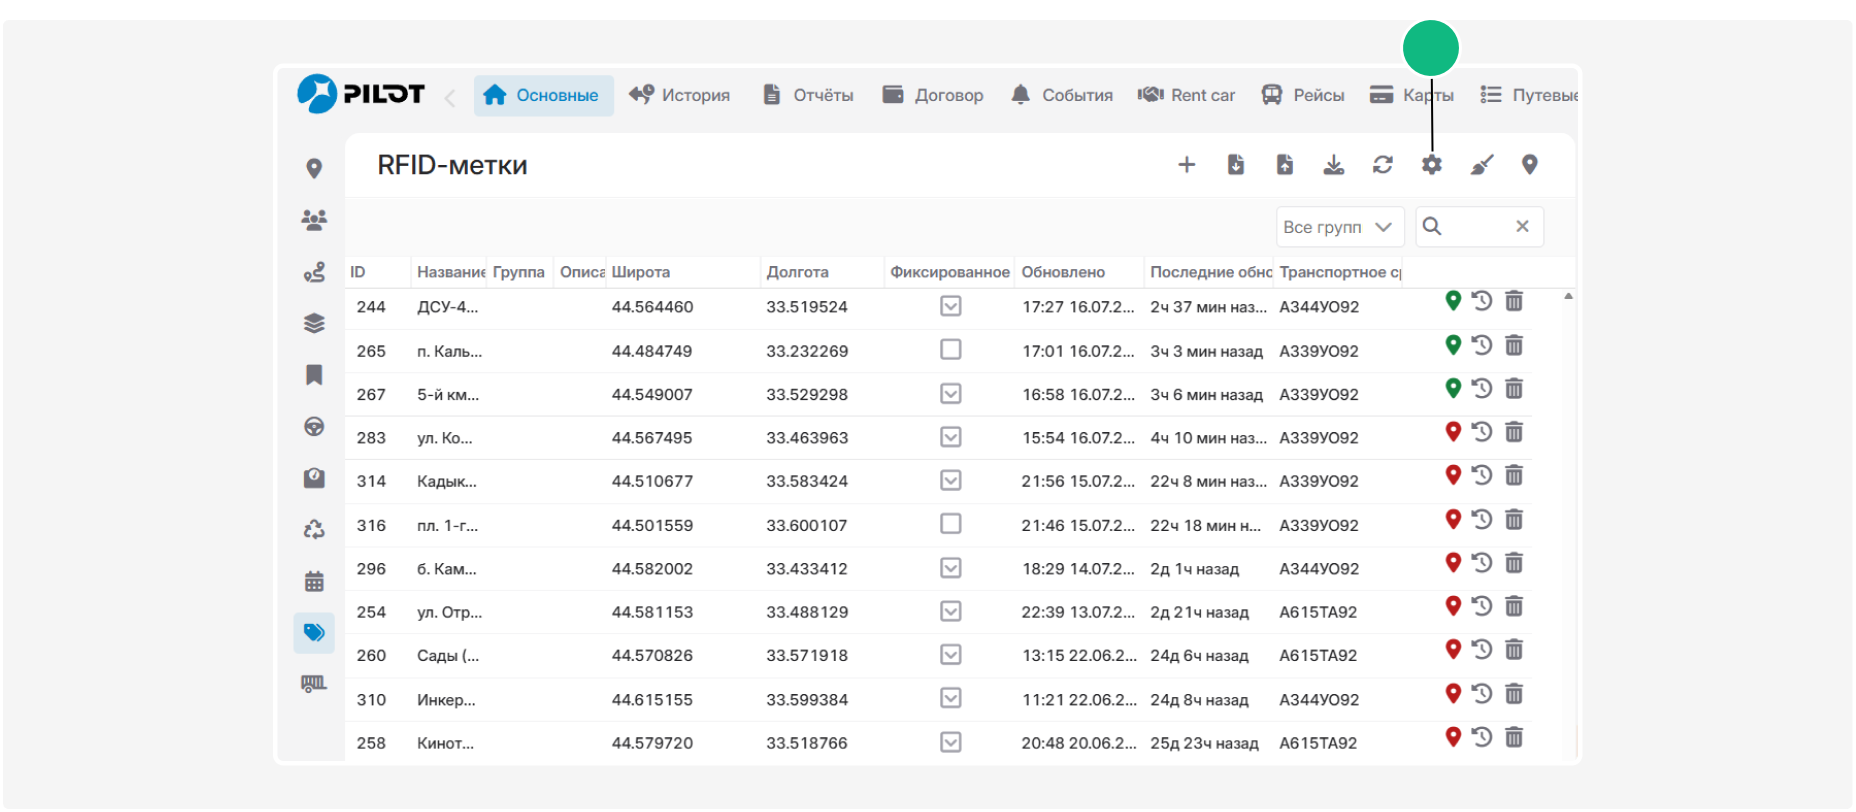
Task: Toggle fixed checkbox for tag 254
Action: (x=951, y=611)
